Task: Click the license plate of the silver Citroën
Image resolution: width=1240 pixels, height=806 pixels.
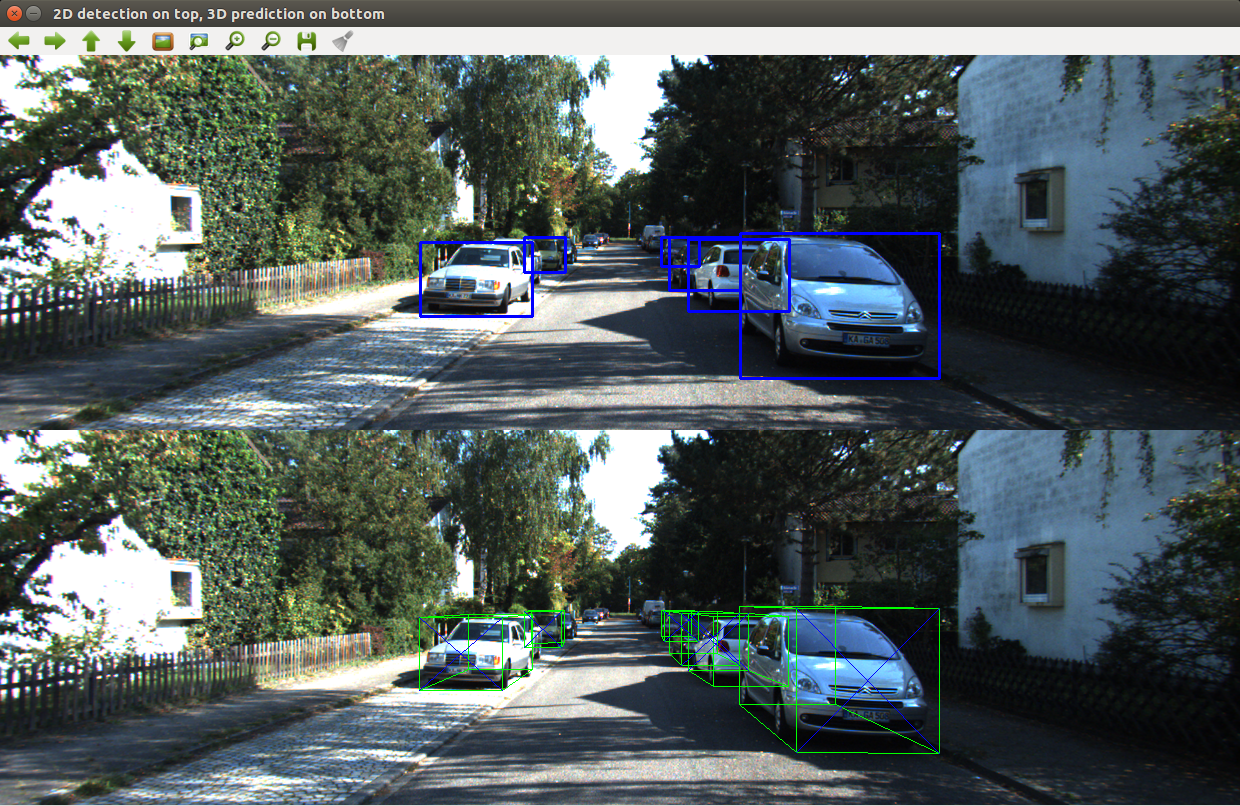Action: pyautogui.click(x=869, y=340)
